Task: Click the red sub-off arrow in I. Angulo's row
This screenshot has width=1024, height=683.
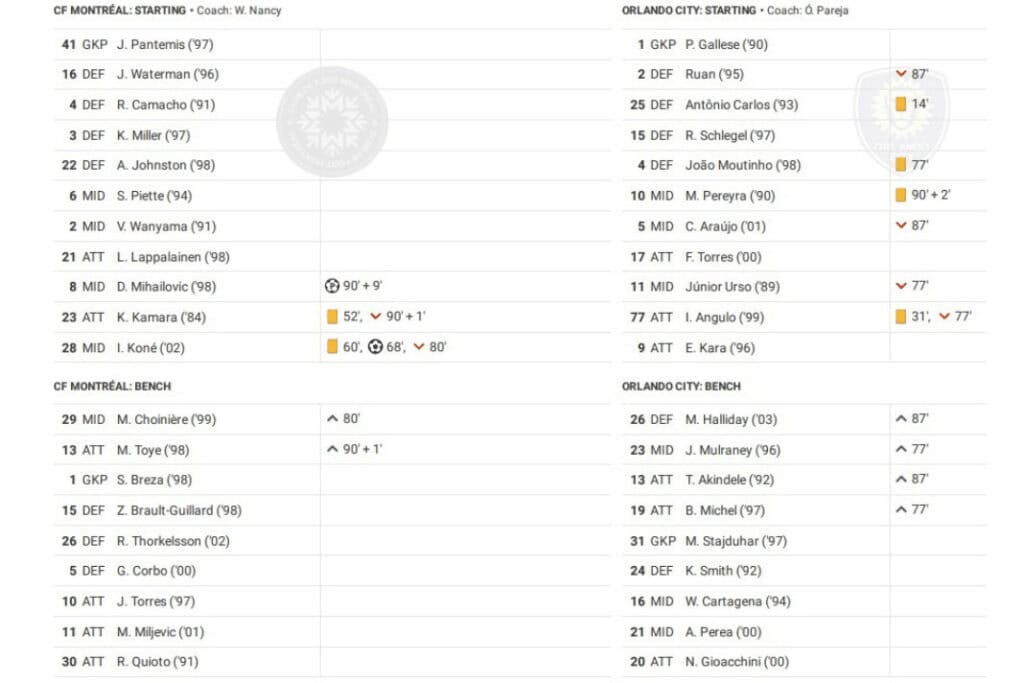Action: pos(945,317)
